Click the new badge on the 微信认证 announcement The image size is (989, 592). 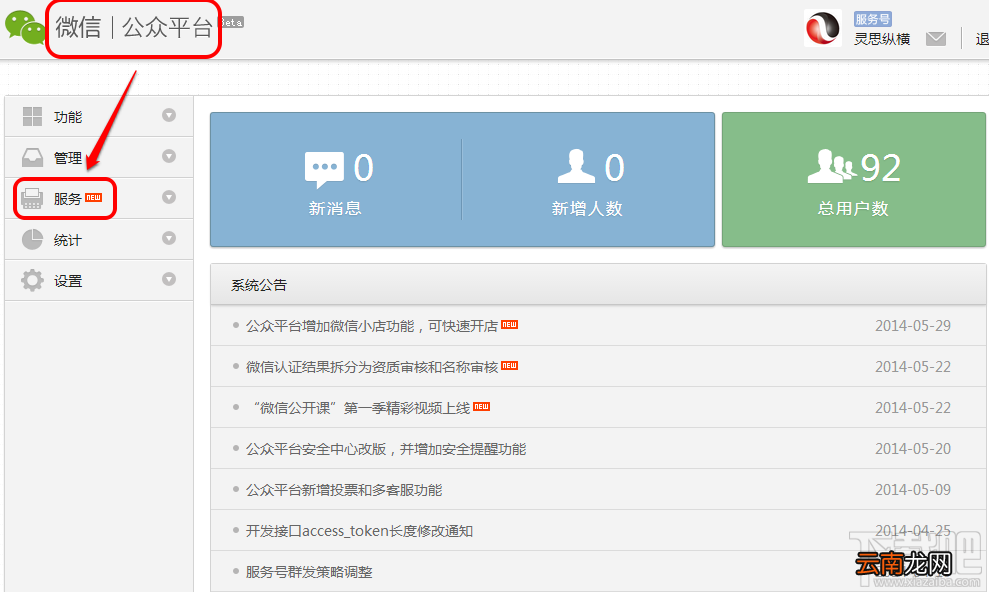(x=509, y=366)
